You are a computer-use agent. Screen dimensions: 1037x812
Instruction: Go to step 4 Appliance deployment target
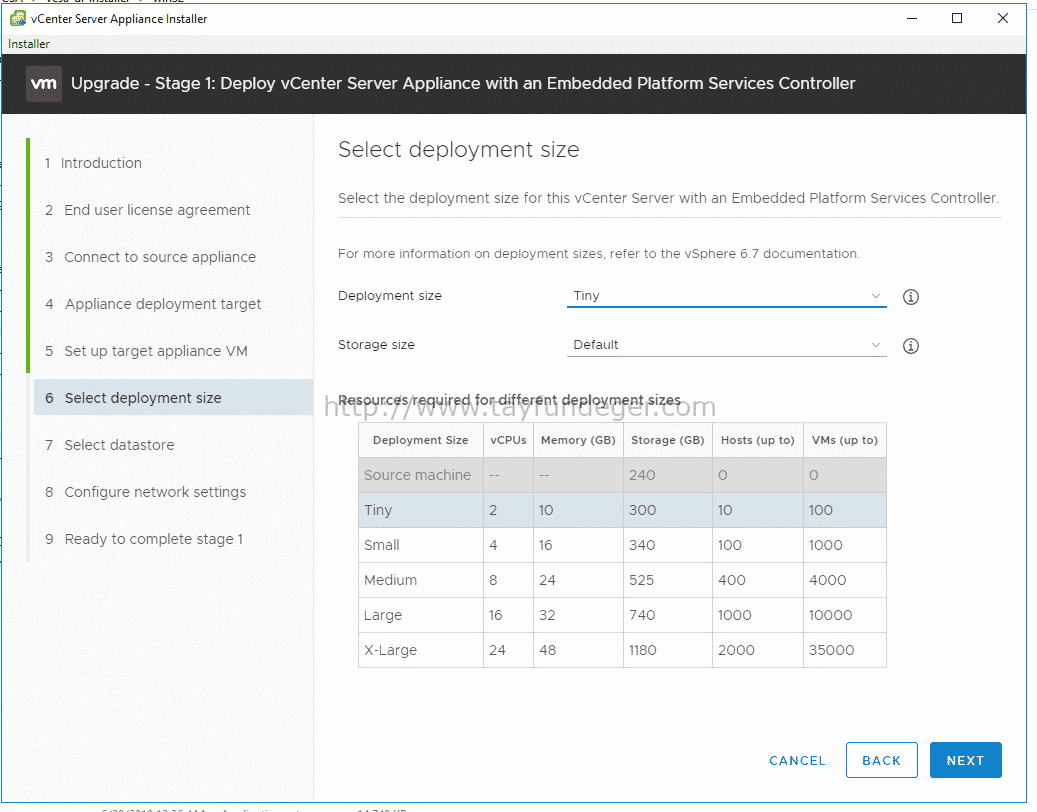click(153, 304)
